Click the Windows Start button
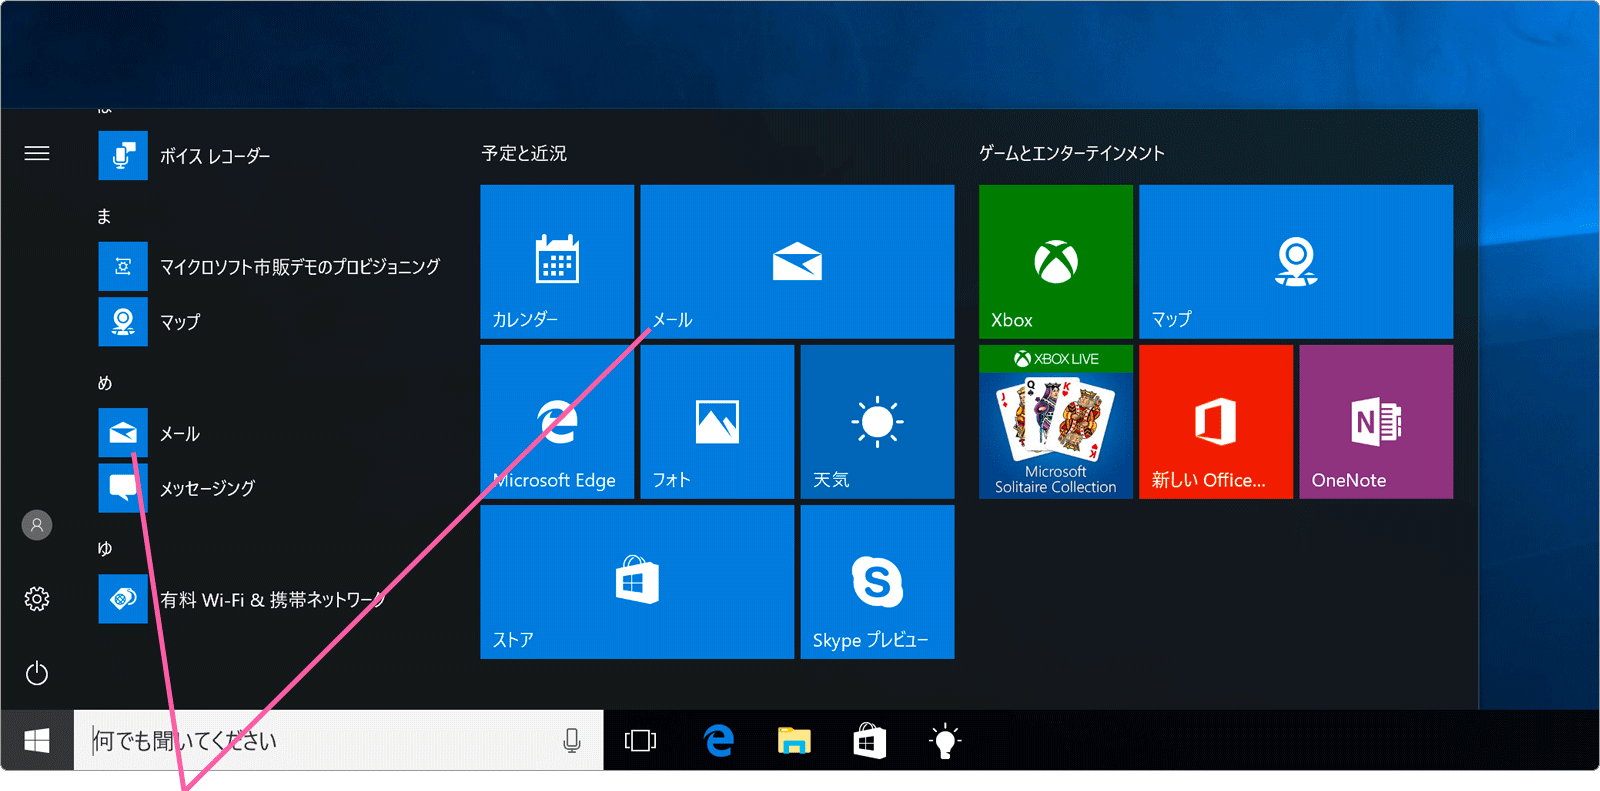1600x791 pixels. (37, 740)
